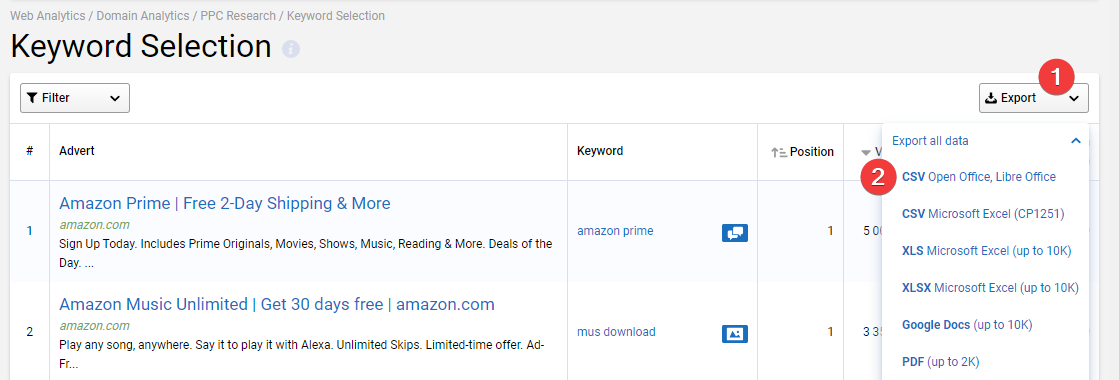The image size is (1119, 380).
Task: Open the Export dropdown button
Action: 1033,98
